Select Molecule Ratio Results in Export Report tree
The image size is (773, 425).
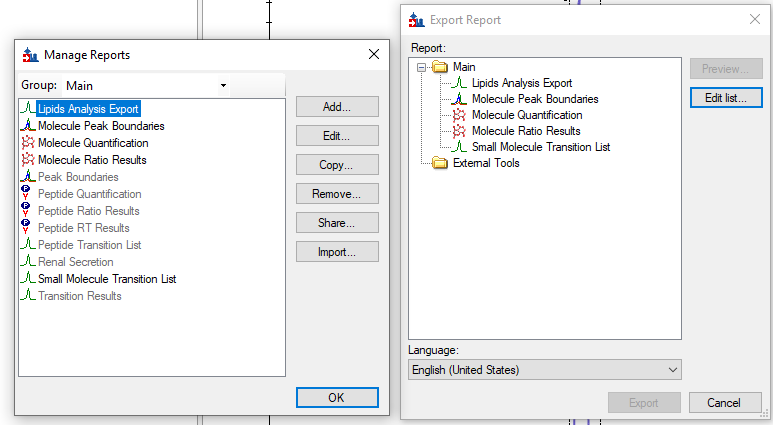pos(526,131)
